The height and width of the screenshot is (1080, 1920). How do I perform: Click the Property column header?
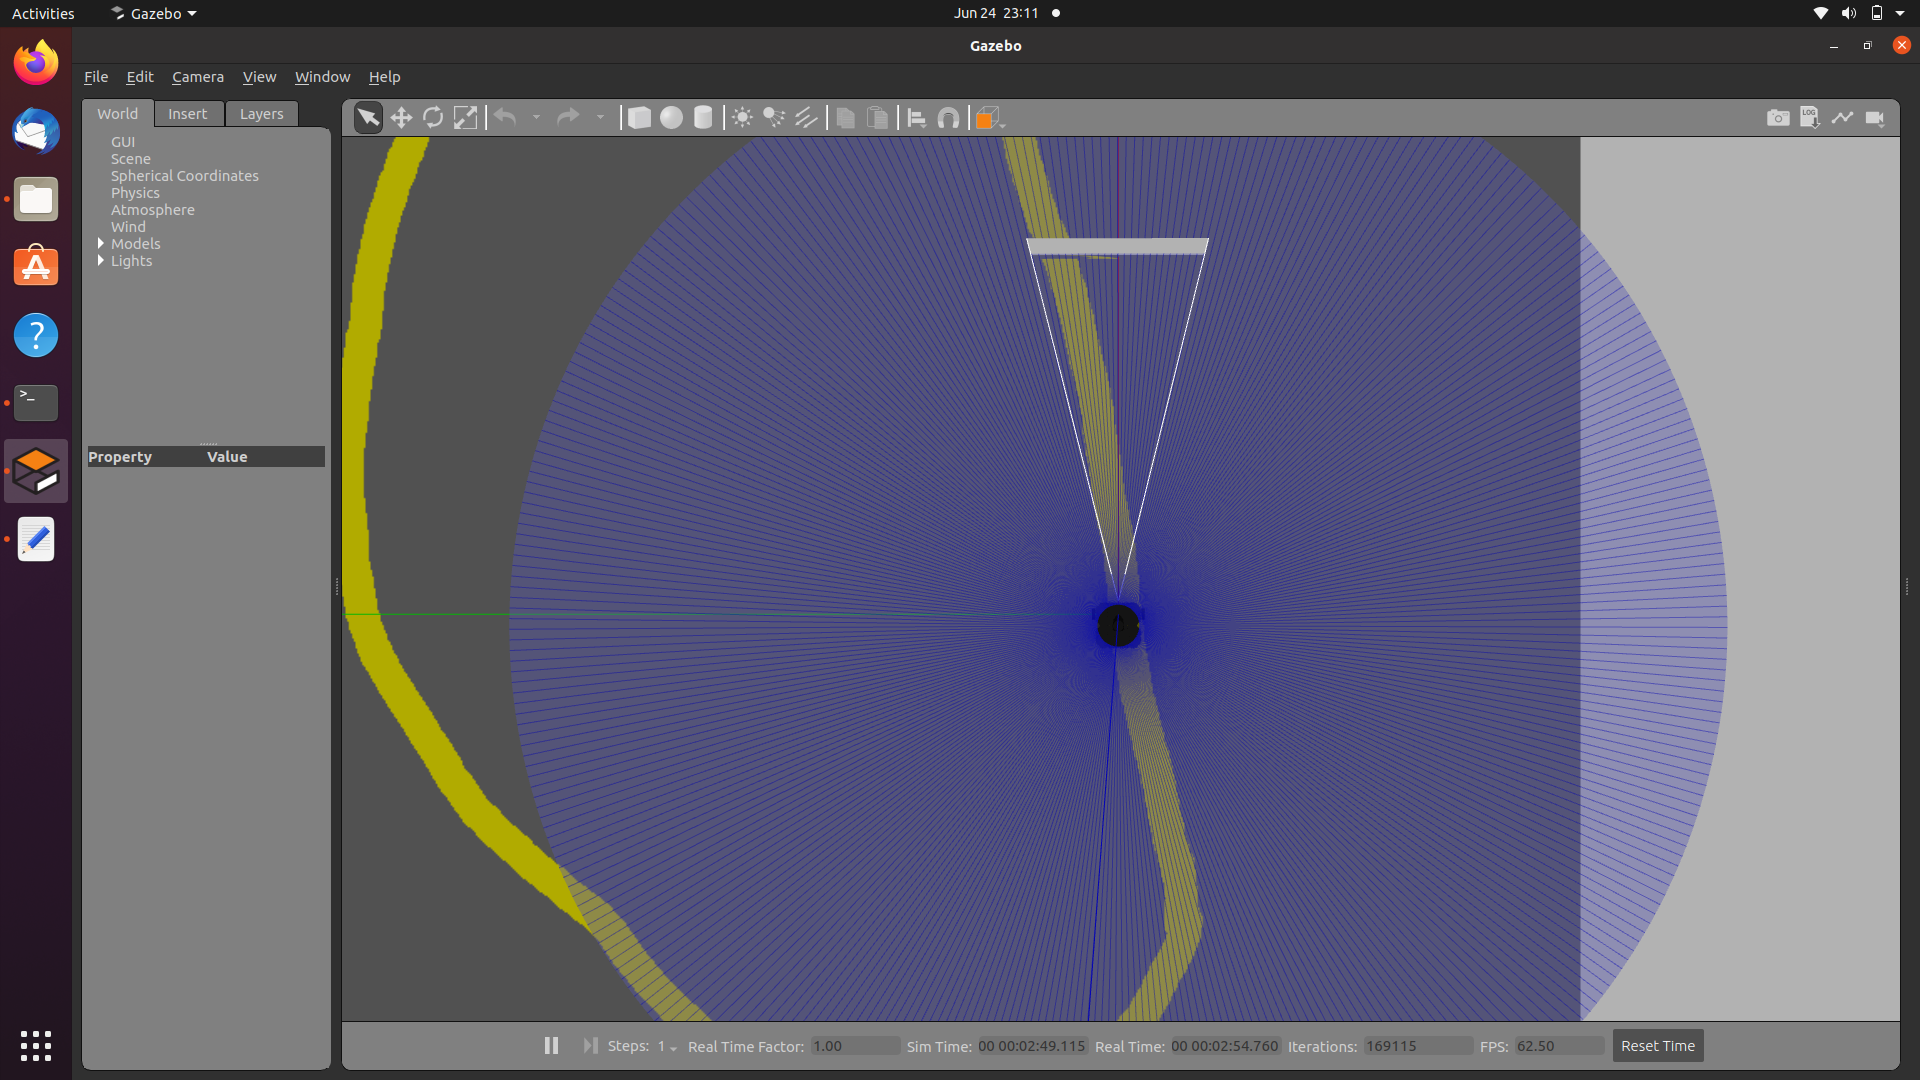(x=120, y=457)
